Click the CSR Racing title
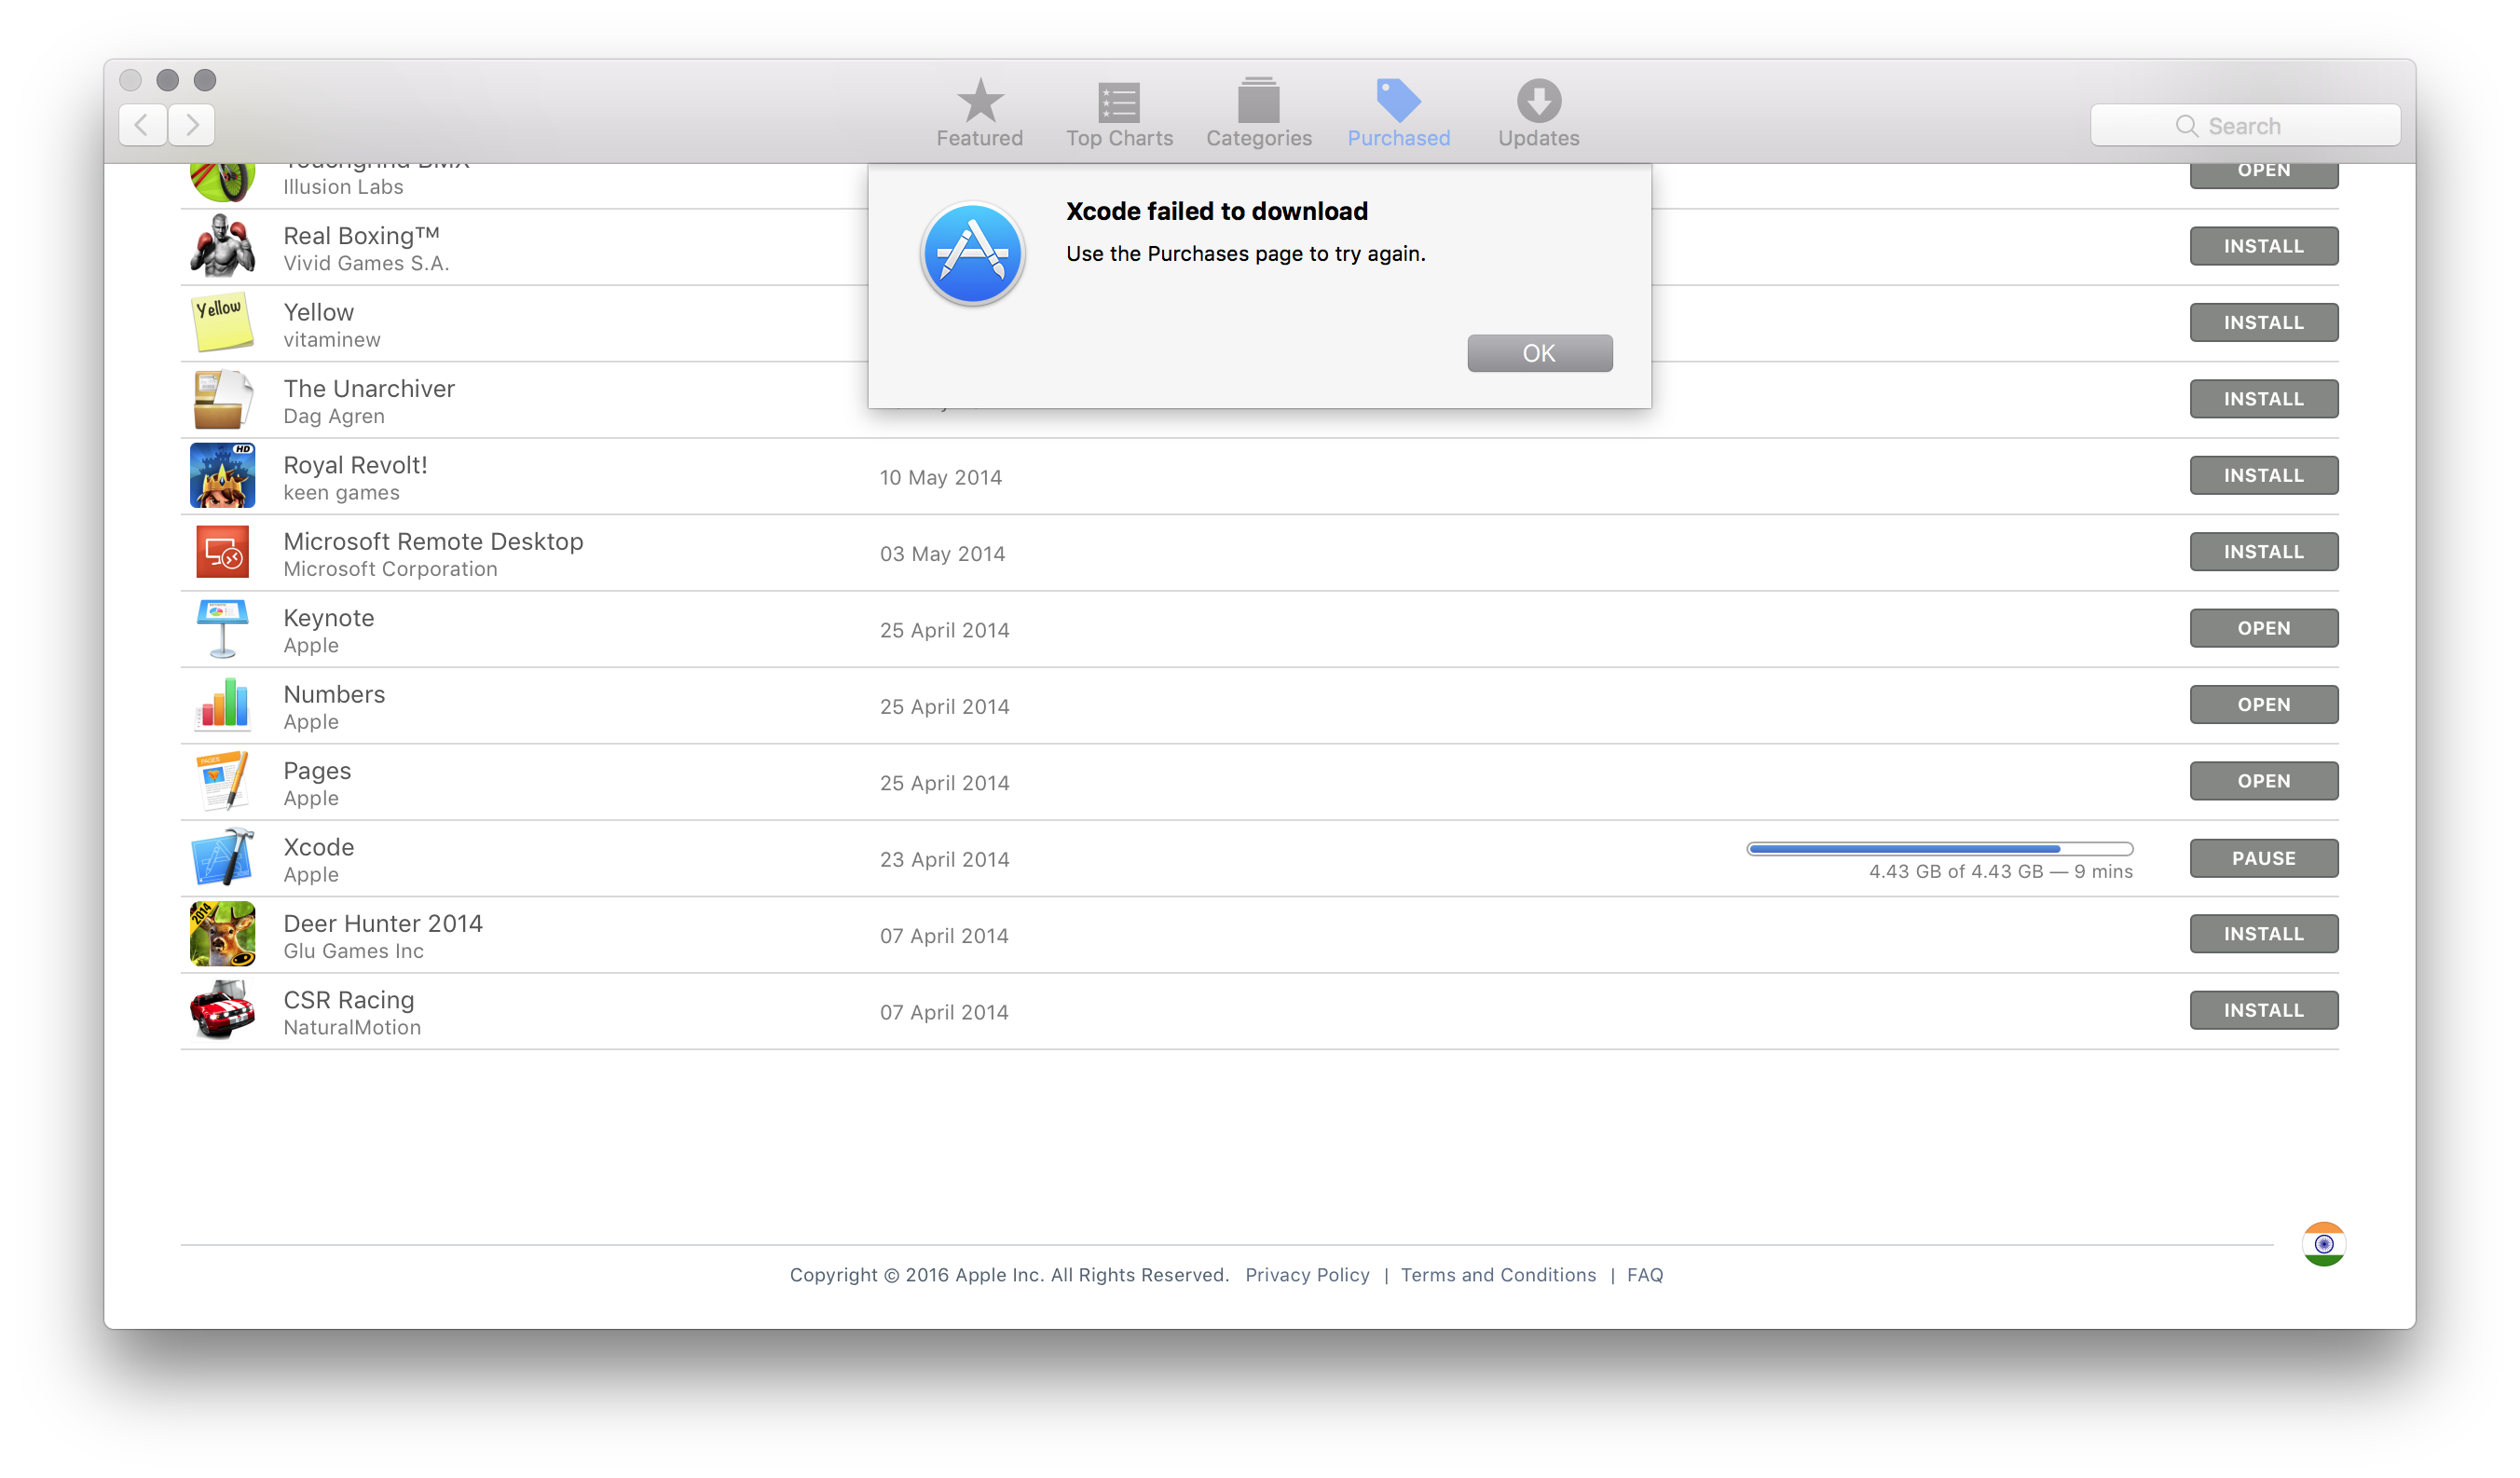 click(x=348, y=1000)
